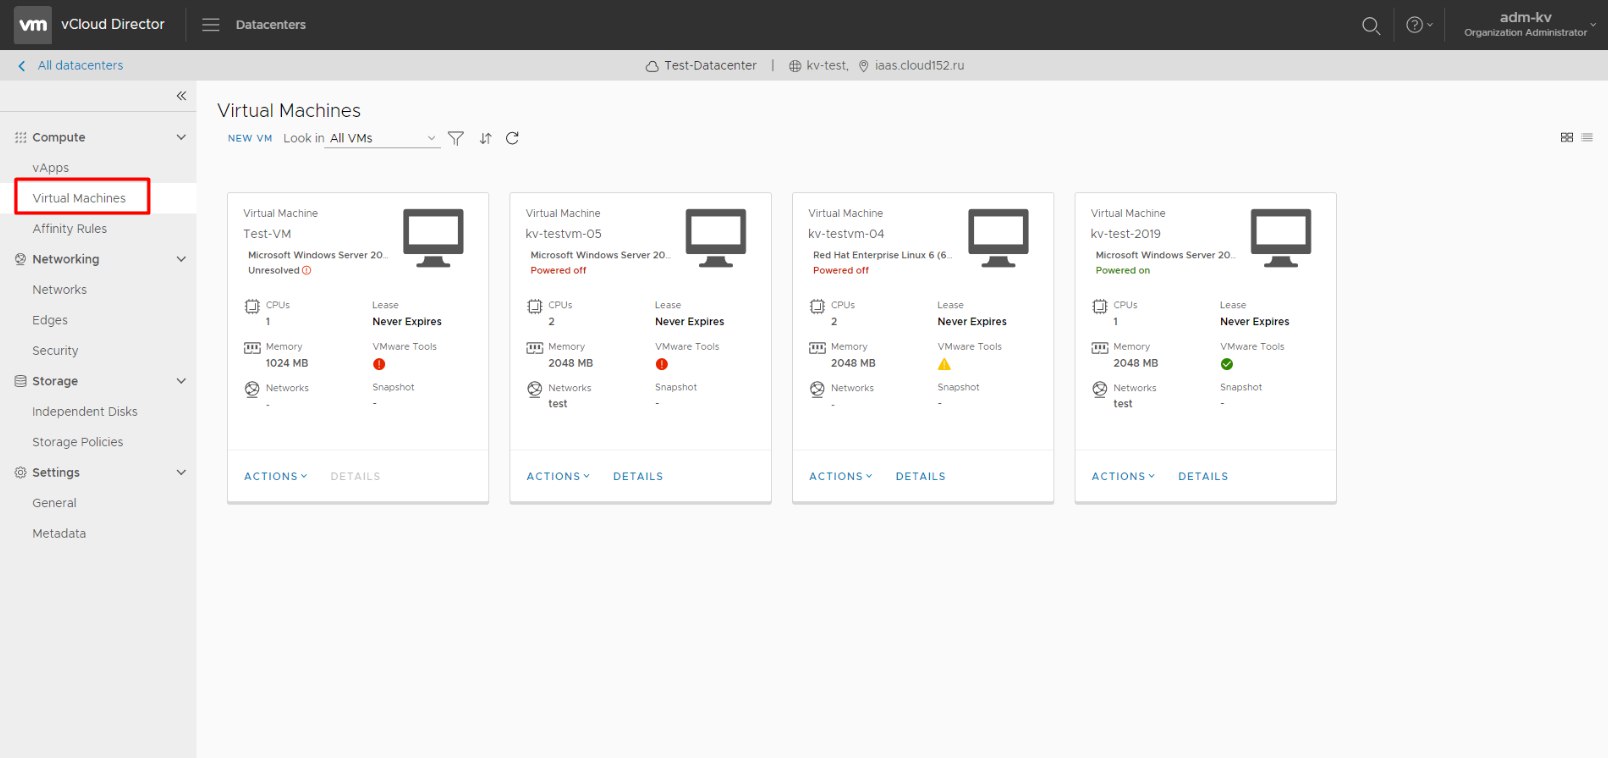
Task: Click kv-test, organization text in breadcrumb
Action: coord(827,66)
